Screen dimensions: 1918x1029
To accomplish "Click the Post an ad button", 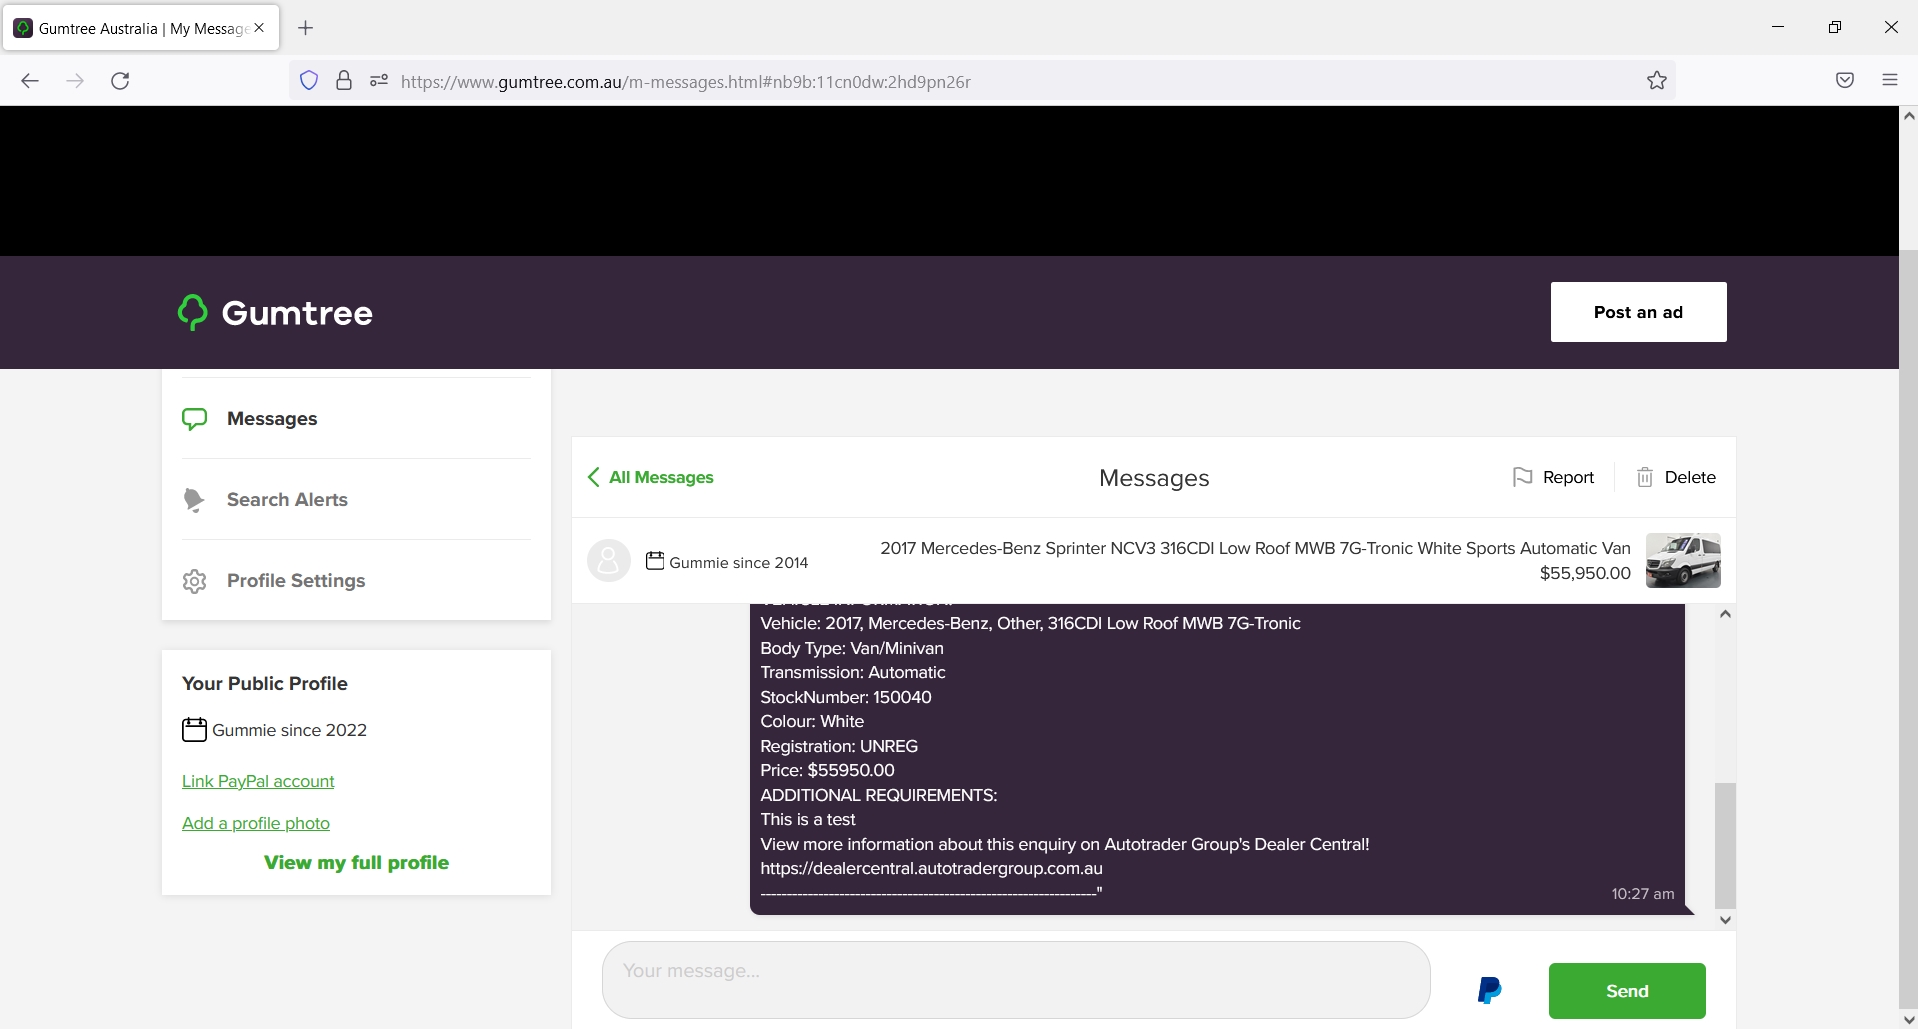I will 1638,312.
